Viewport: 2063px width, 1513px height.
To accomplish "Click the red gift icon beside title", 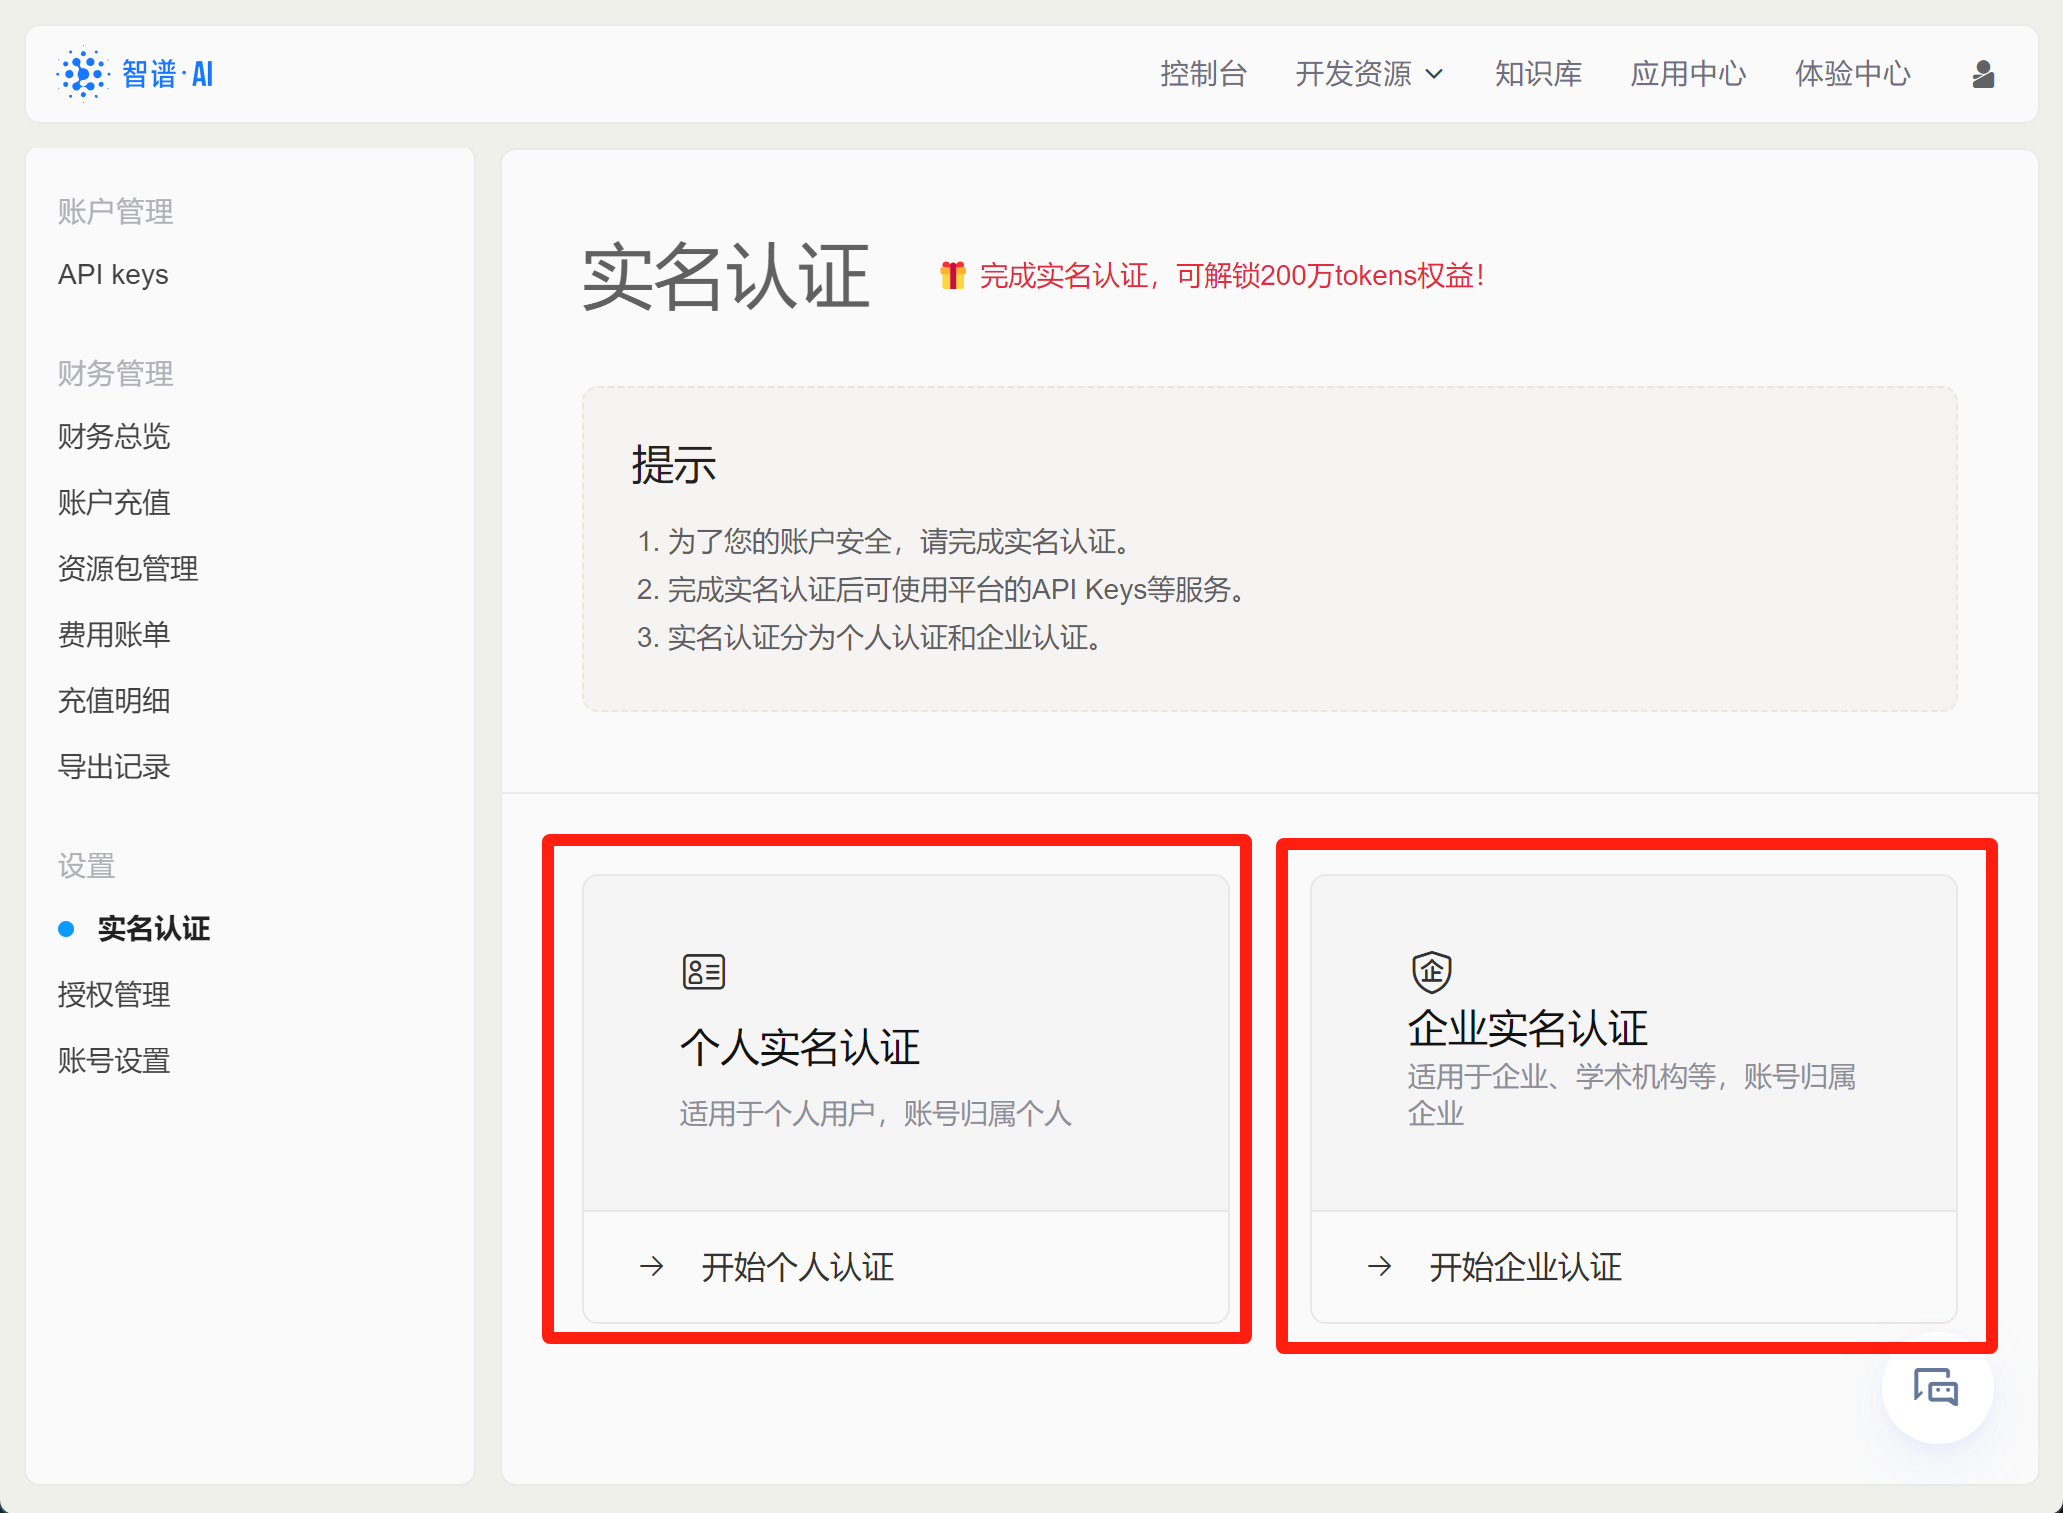I will pos(952,275).
